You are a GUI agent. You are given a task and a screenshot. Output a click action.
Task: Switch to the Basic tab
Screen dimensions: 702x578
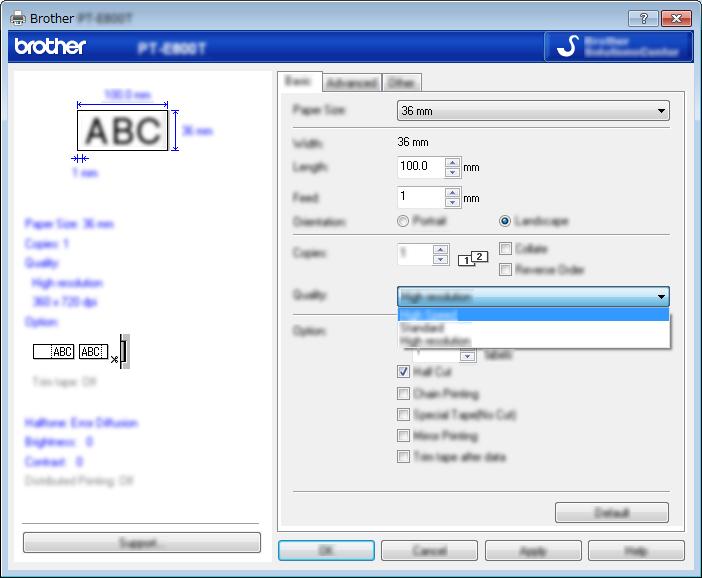[299, 81]
